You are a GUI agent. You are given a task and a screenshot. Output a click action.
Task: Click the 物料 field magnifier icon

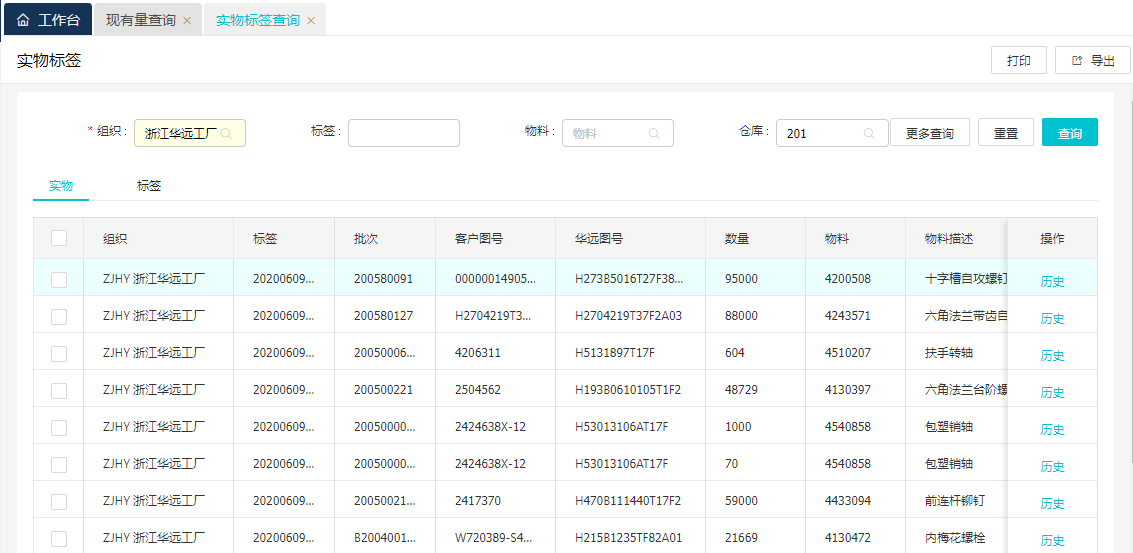coord(654,134)
